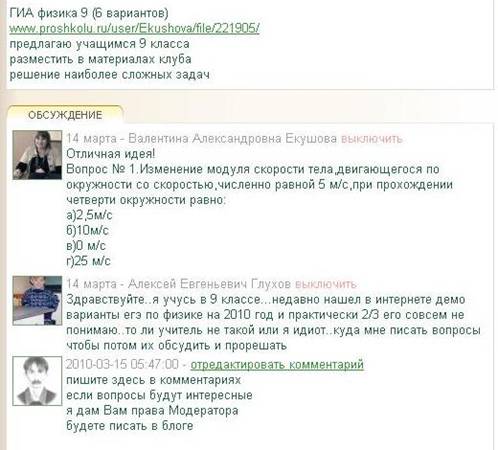Click выключить next to Алексей Глухов's comment
The width and height of the screenshot is (498, 450).
[x=326, y=284]
